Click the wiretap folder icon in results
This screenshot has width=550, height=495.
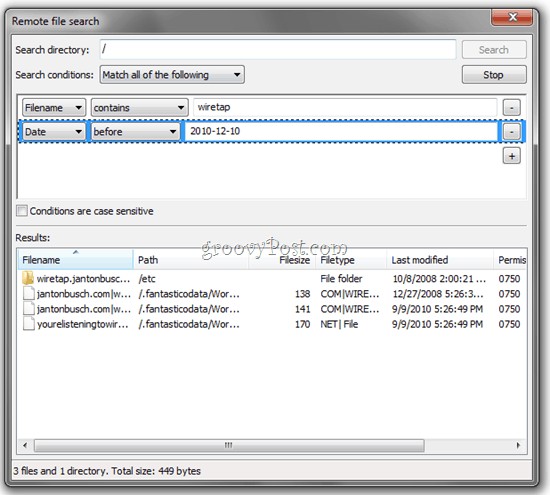[x=28, y=278]
